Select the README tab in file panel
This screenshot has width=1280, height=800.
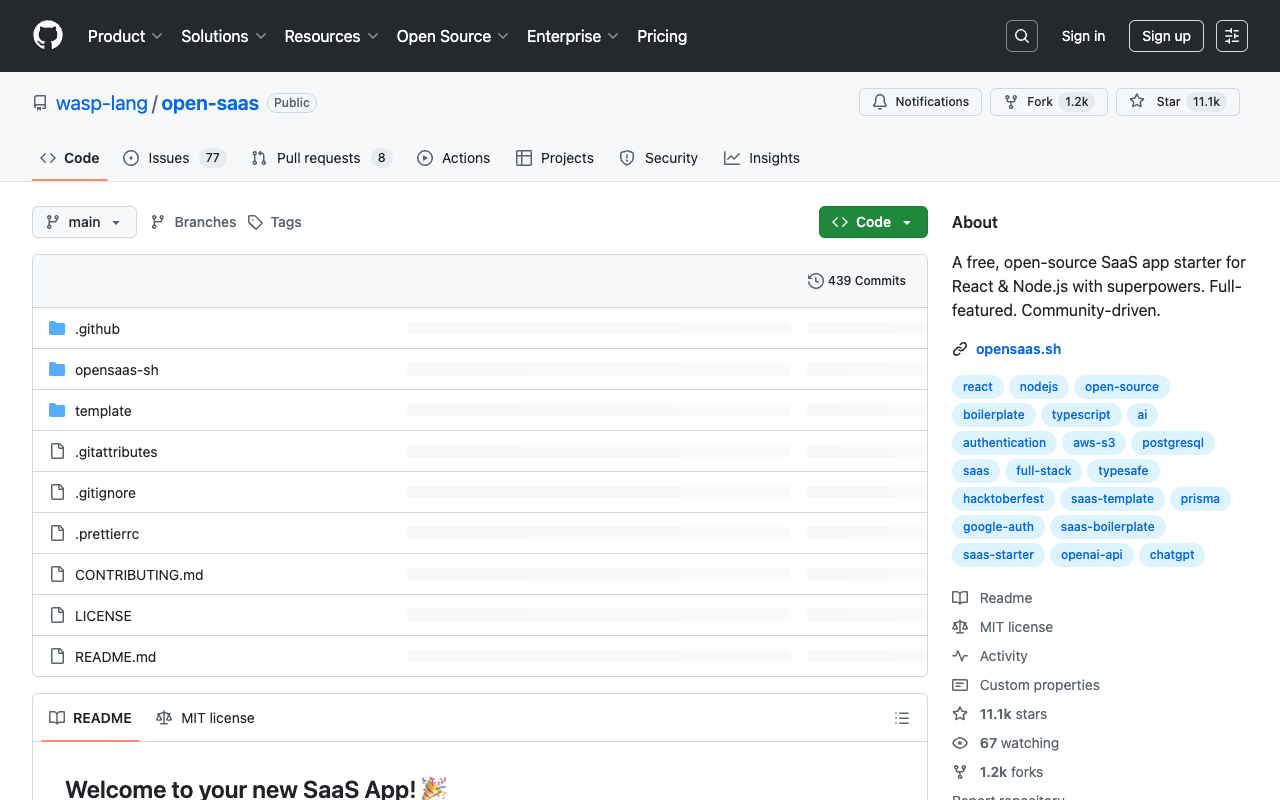point(91,718)
